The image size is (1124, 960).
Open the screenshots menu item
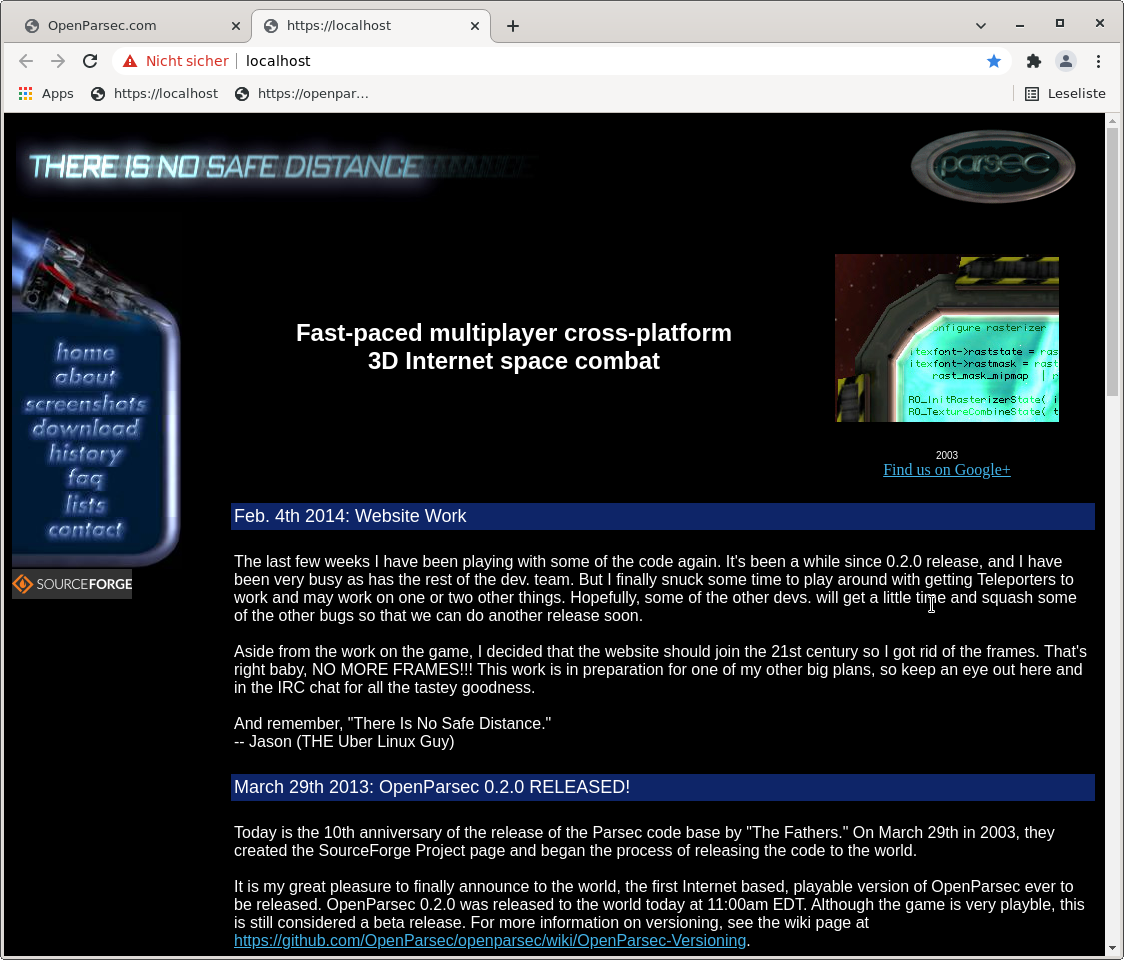tap(85, 404)
